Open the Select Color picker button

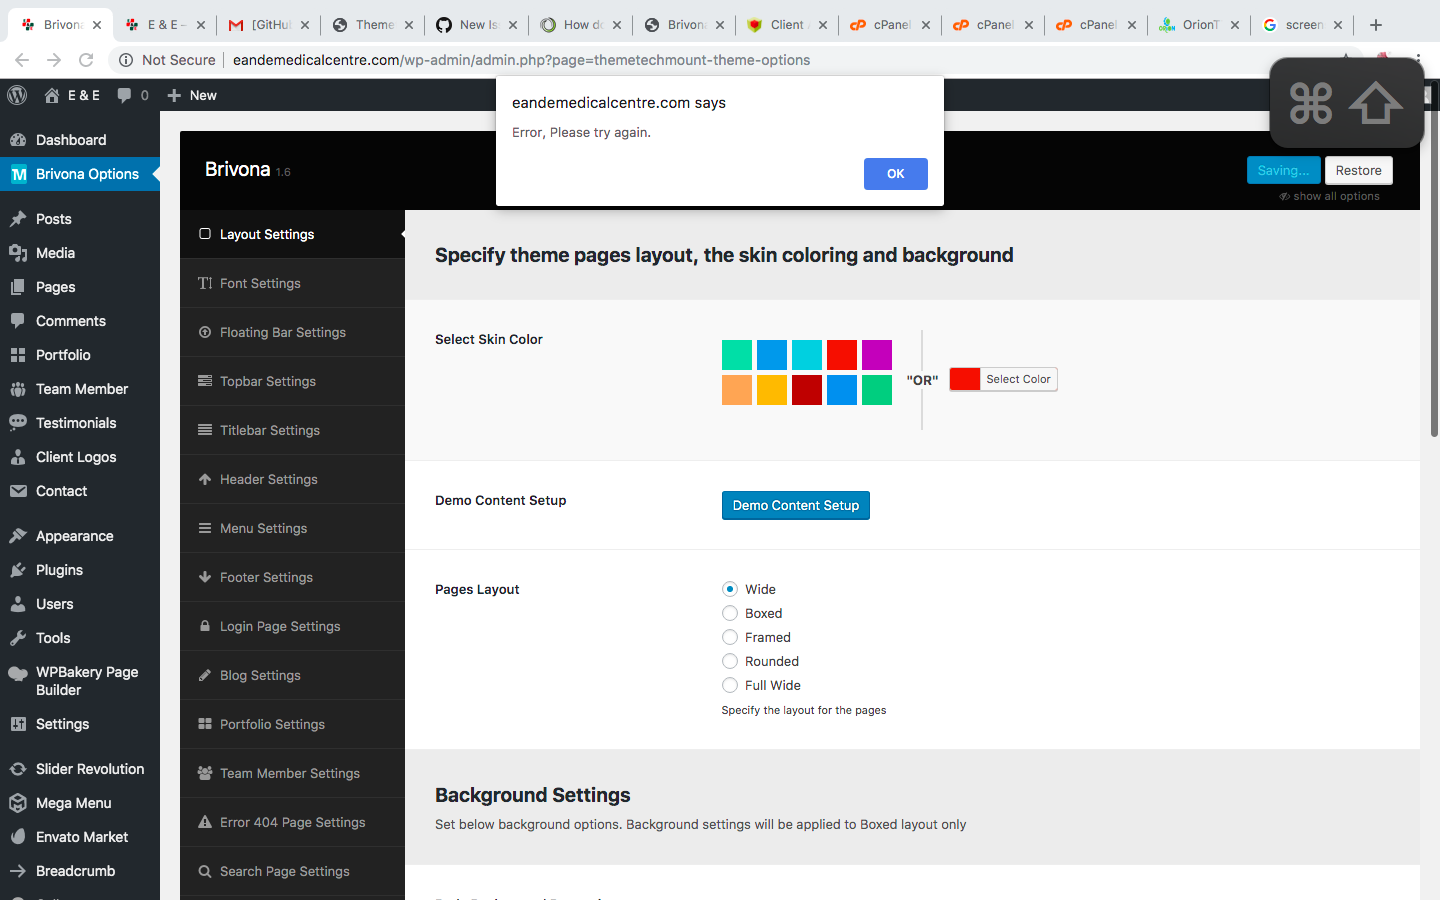tap(1003, 379)
